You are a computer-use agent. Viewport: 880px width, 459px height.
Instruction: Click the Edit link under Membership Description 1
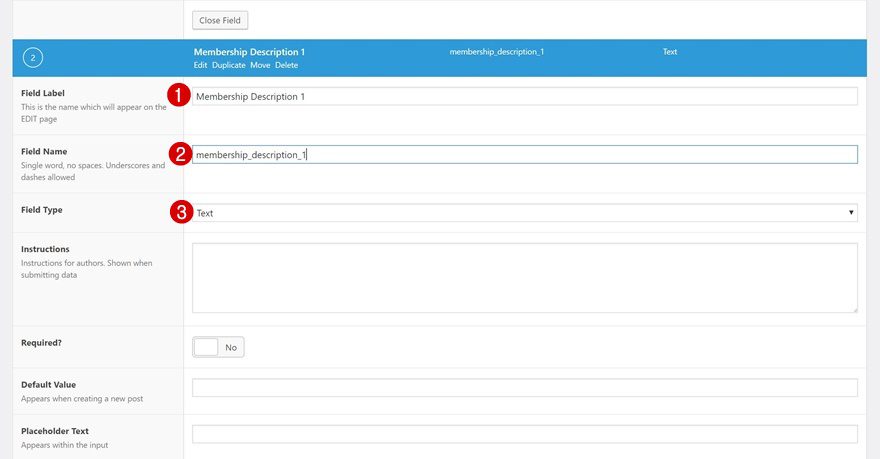point(200,65)
